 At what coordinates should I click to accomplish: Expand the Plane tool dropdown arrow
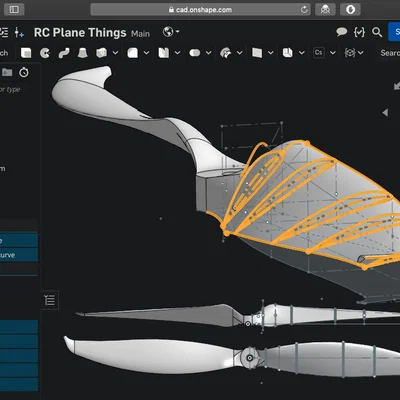271,53
